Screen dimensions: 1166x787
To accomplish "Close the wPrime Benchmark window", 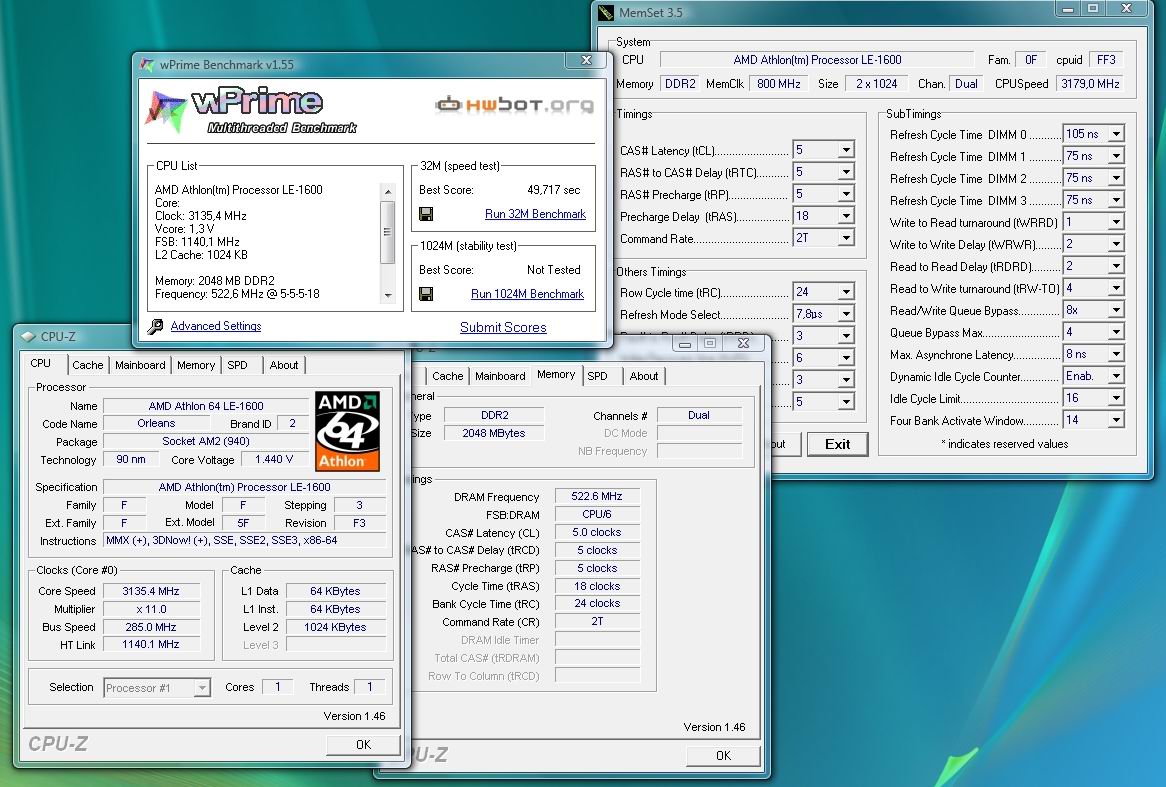I will [586, 60].
